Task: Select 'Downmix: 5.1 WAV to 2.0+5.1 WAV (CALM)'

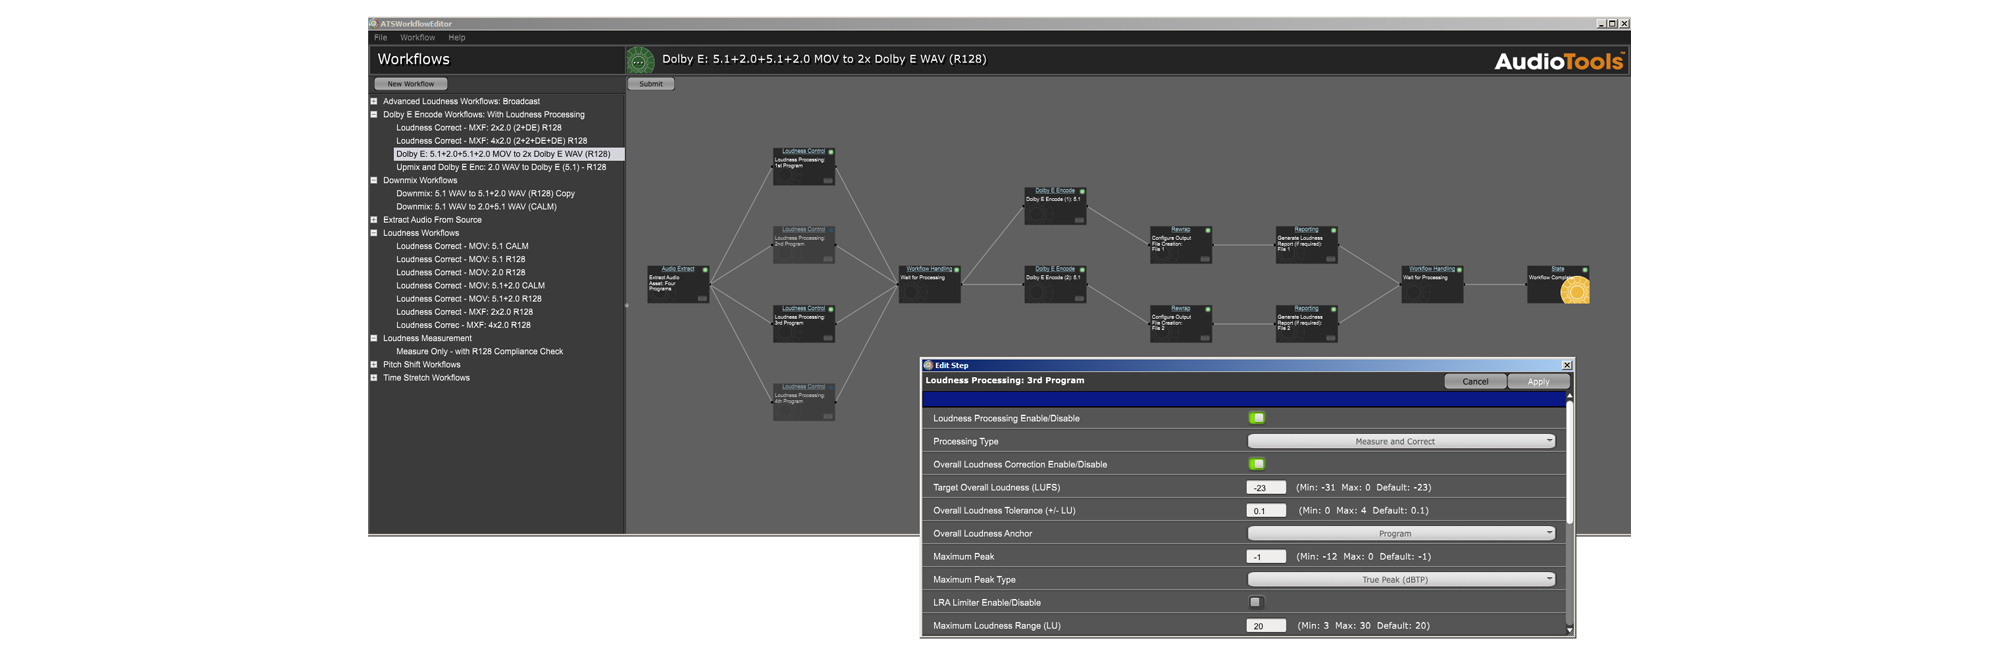Action: pyautogui.click(x=476, y=207)
